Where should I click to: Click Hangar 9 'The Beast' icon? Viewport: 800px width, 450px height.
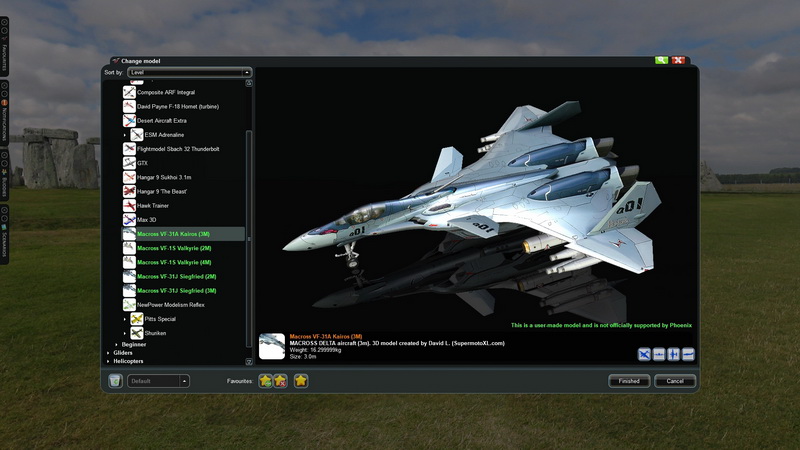[129, 191]
